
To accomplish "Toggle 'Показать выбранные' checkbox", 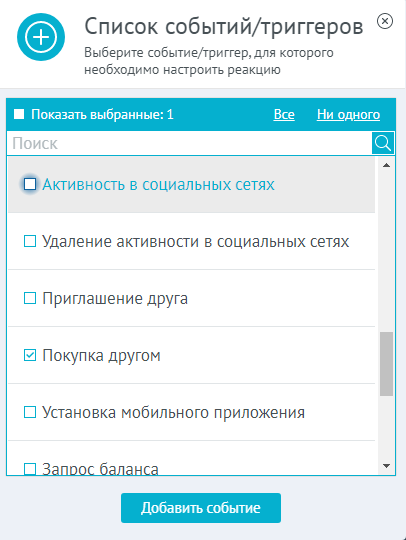I will (19, 114).
